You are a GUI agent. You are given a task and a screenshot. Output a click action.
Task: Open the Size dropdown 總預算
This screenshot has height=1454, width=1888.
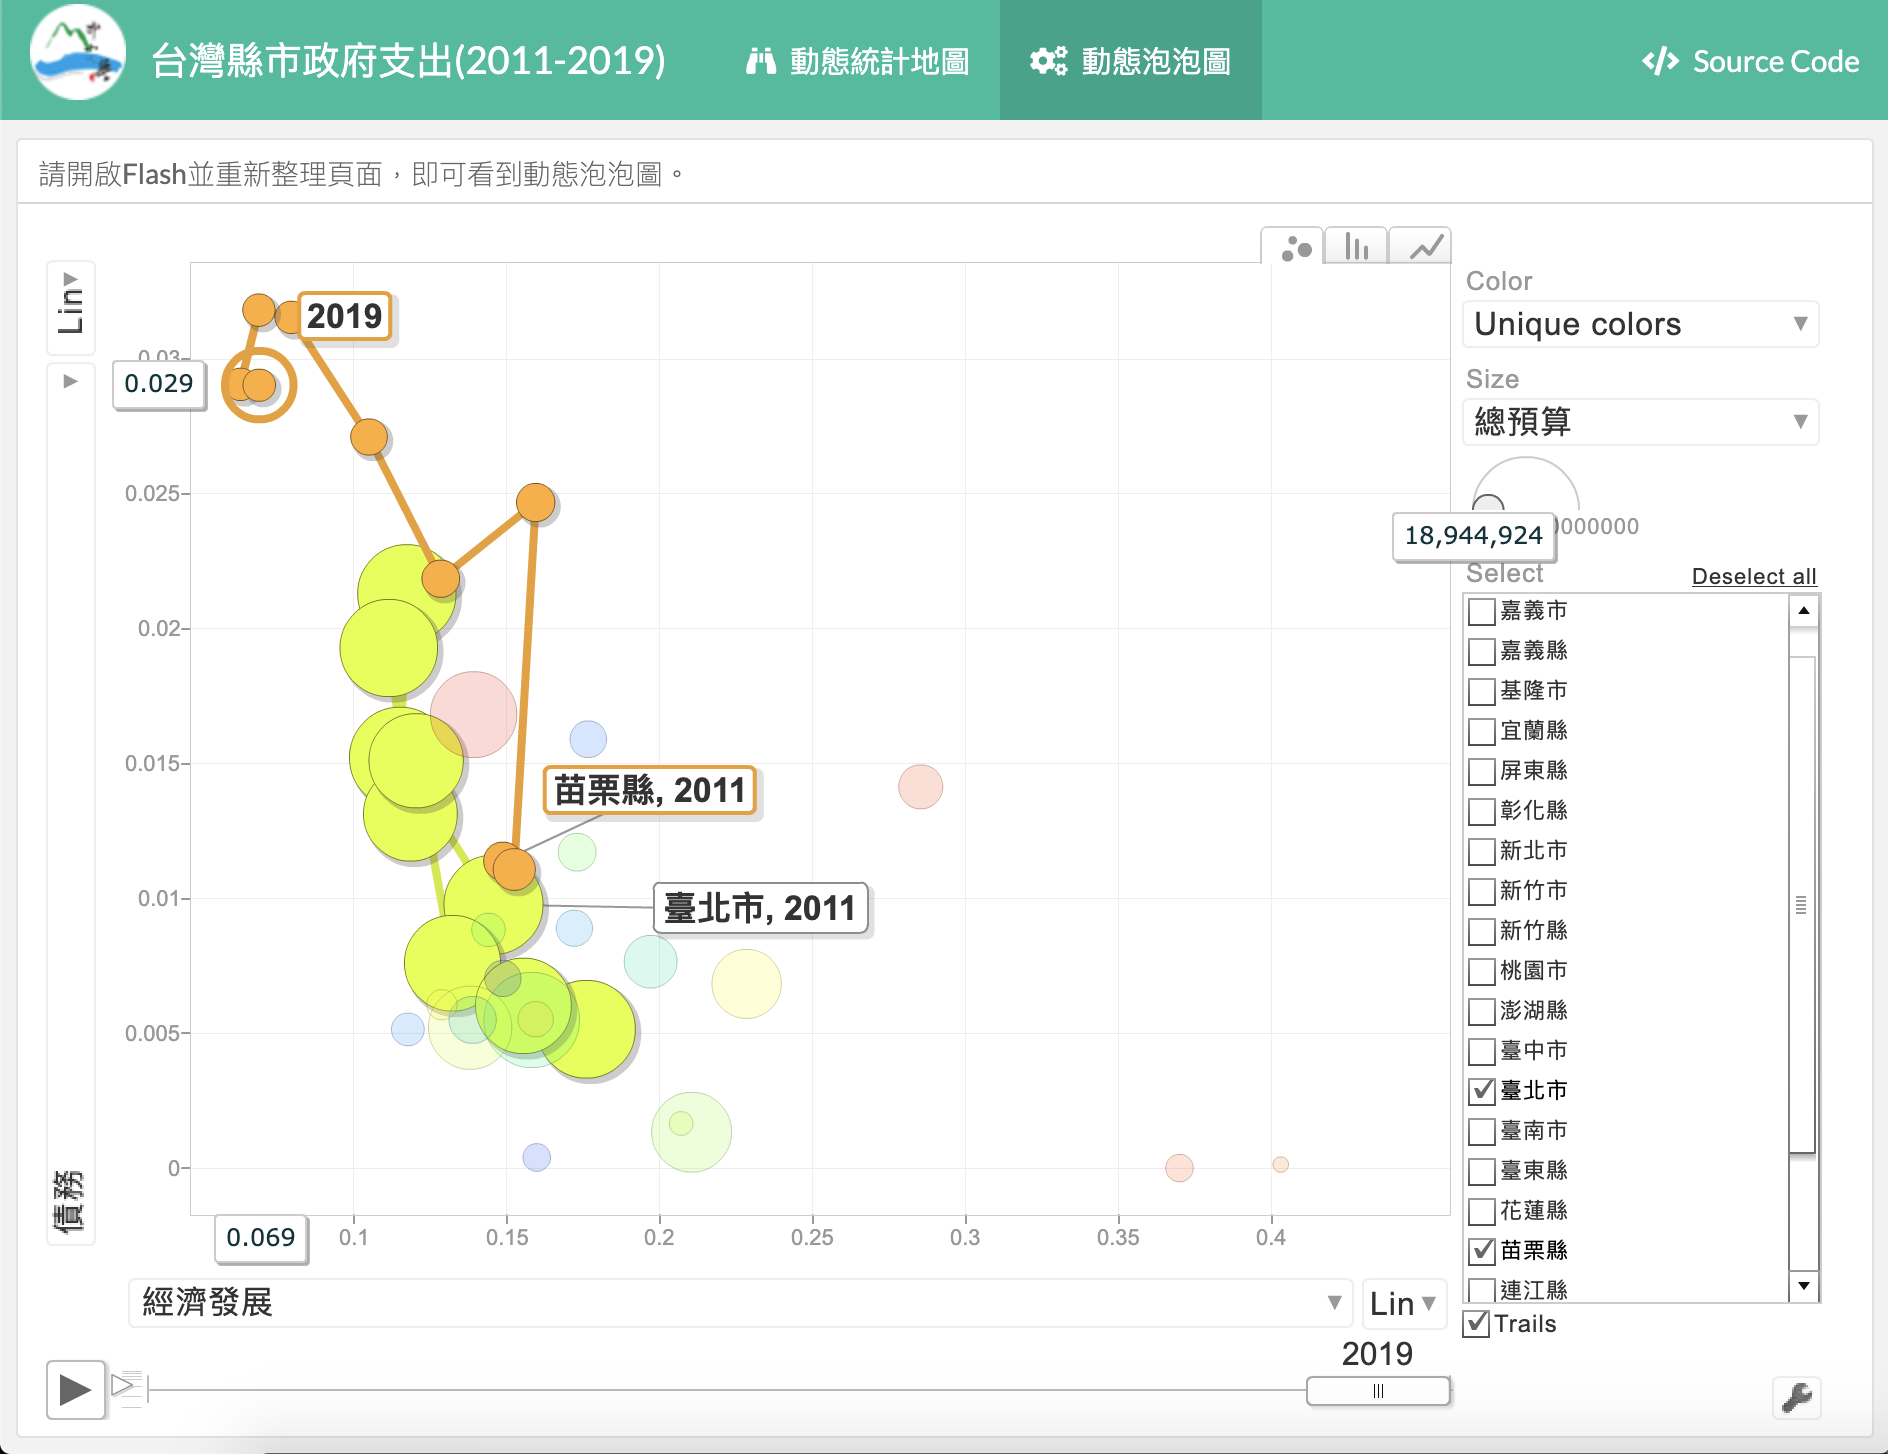[x=1641, y=422]
